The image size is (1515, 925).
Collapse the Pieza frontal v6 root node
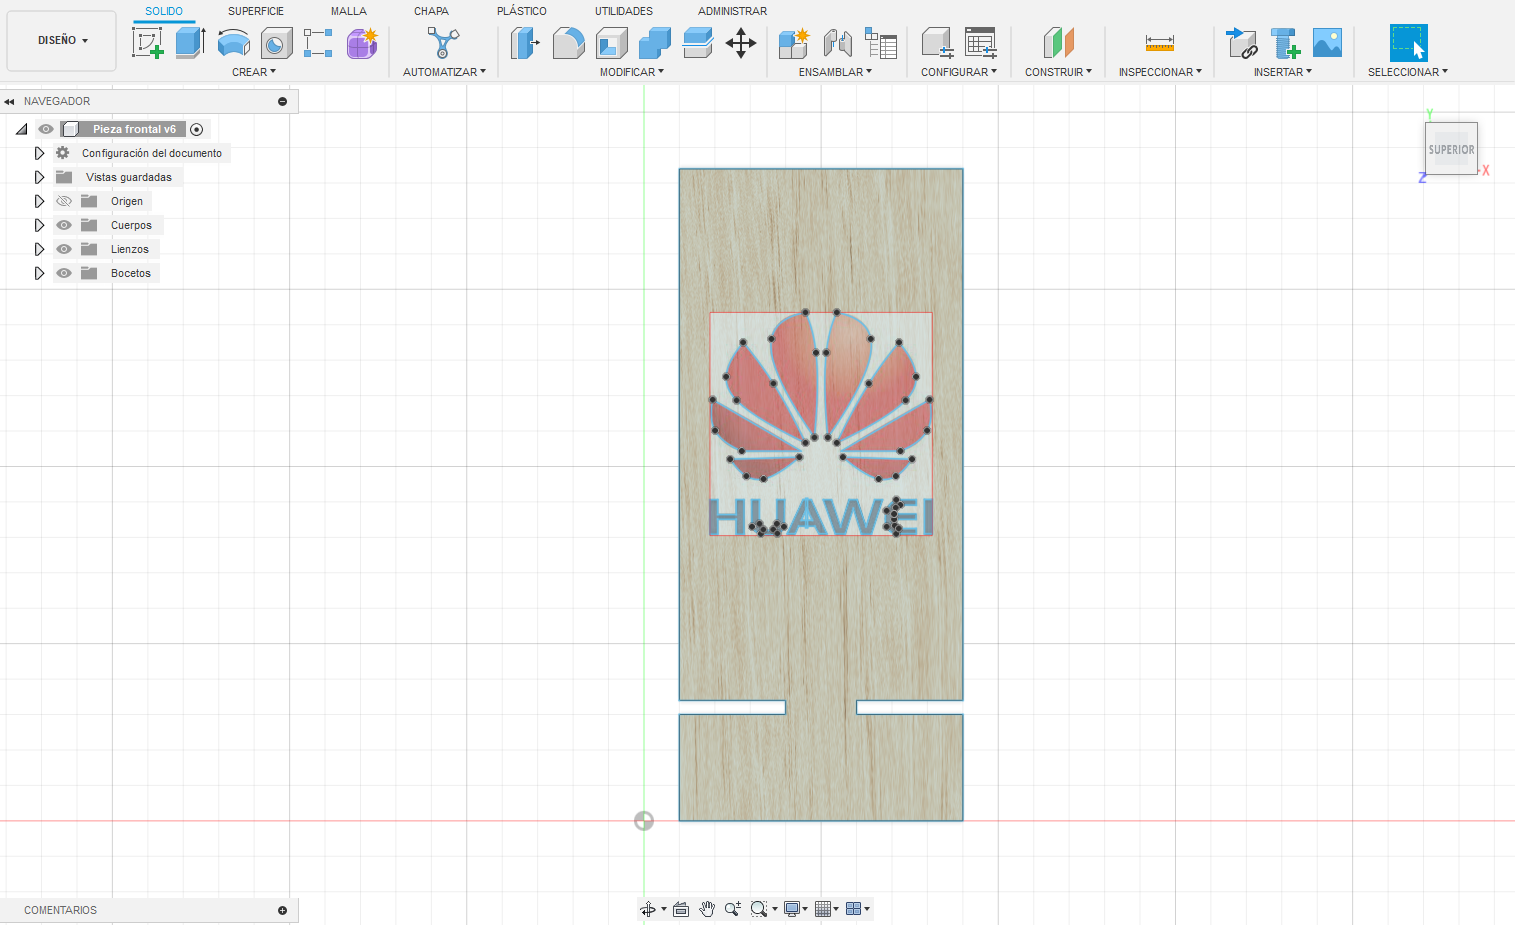(21, 129)
